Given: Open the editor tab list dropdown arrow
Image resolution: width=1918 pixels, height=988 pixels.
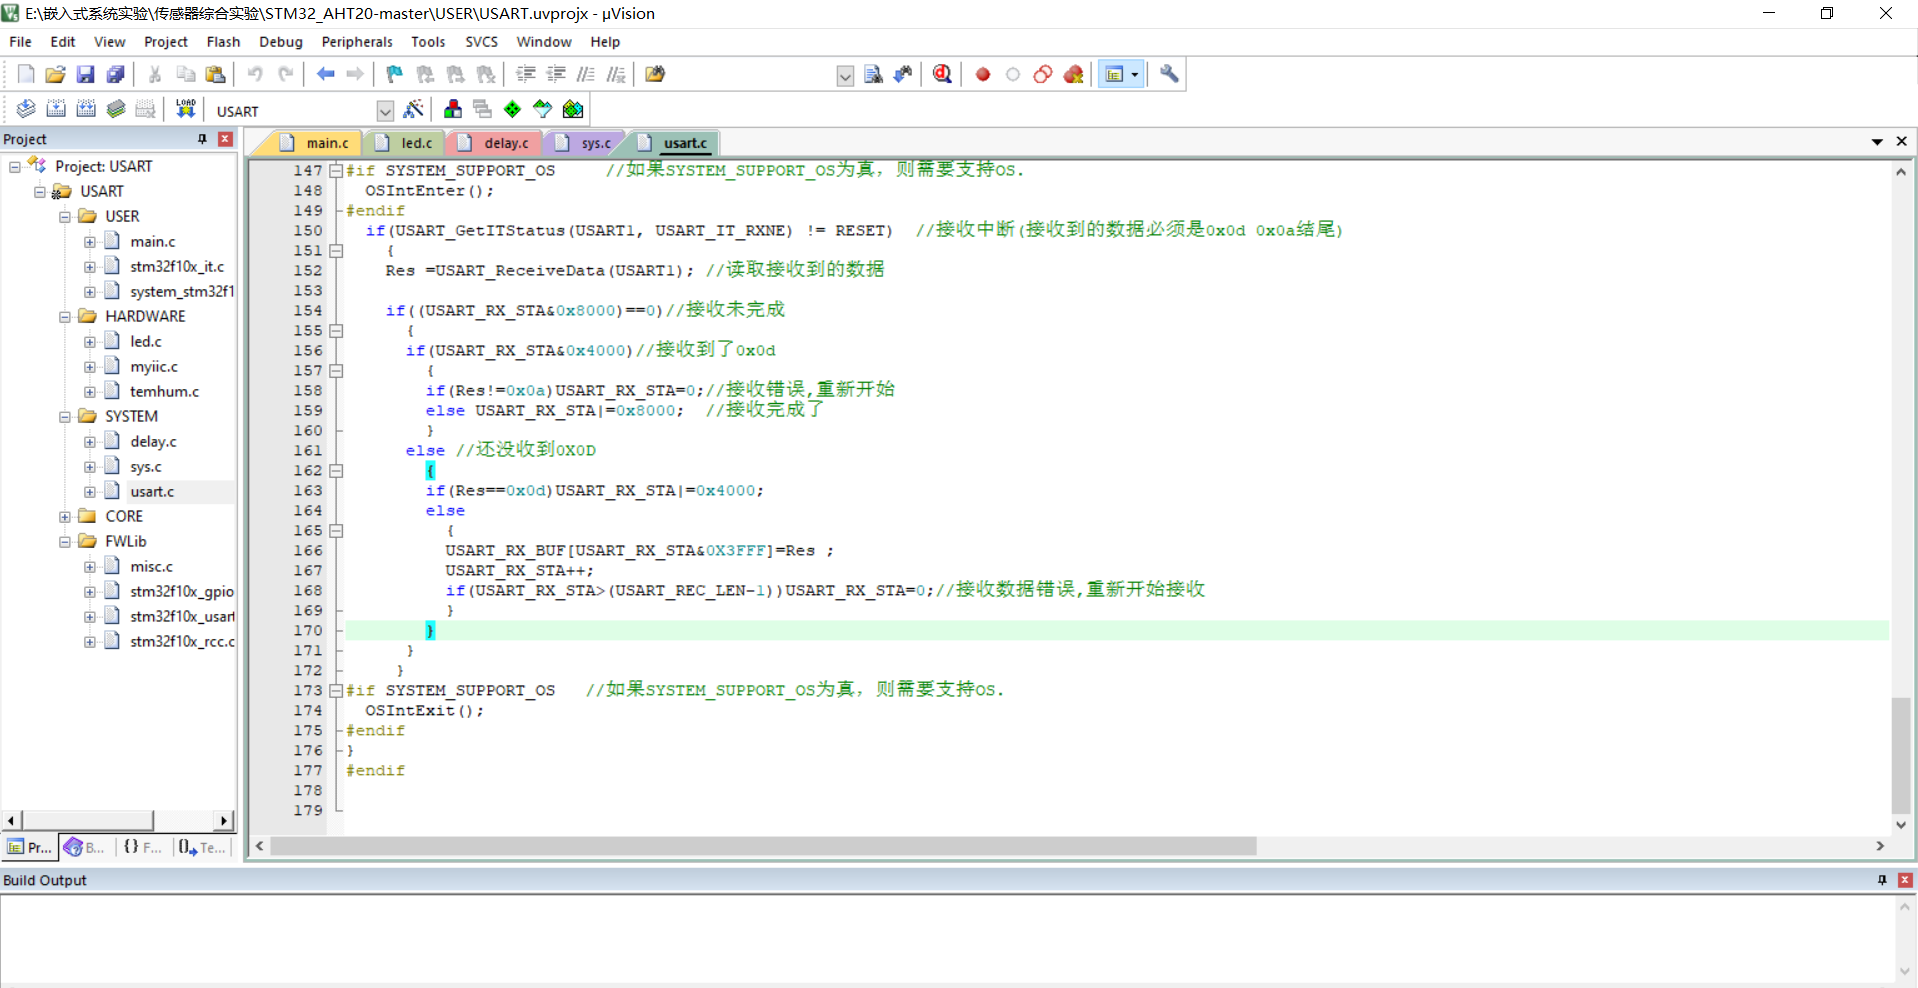Looking at the screenshot, I should point(1877,142).
